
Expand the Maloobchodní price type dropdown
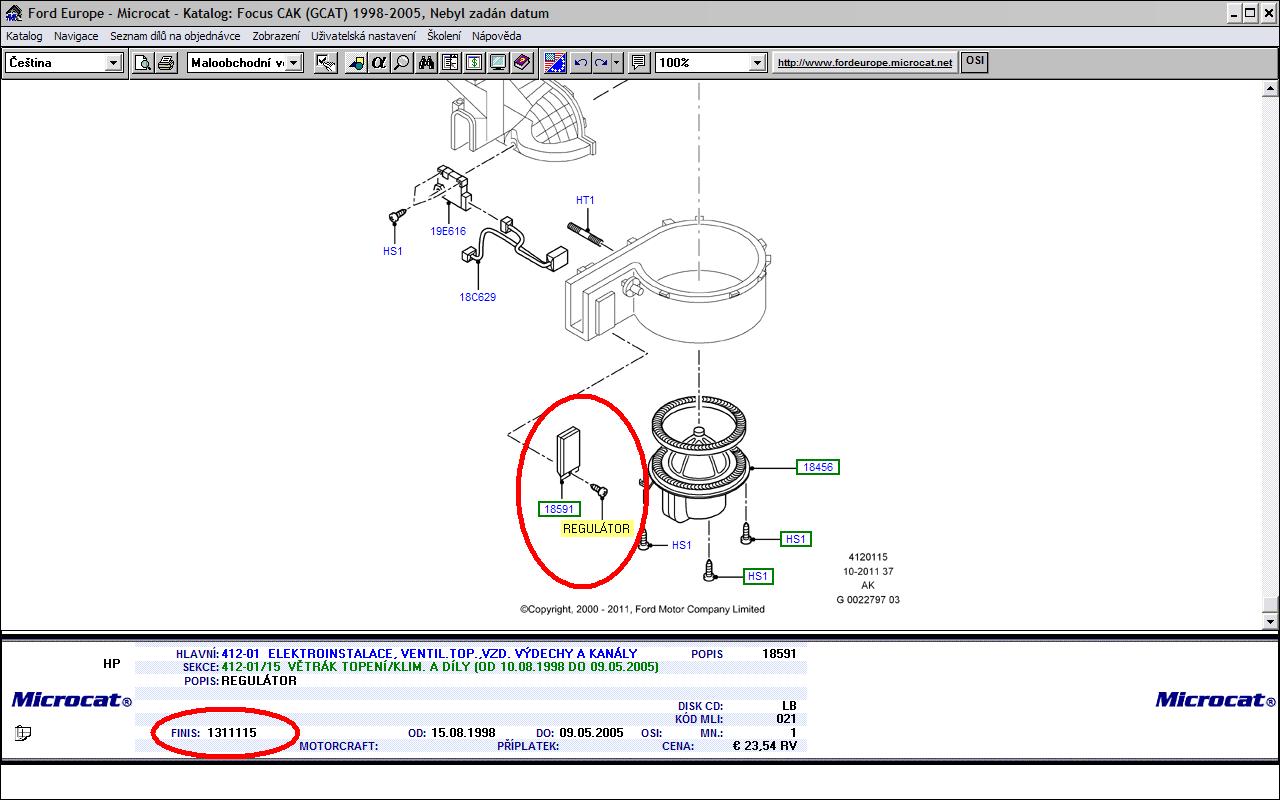[293, 63]
